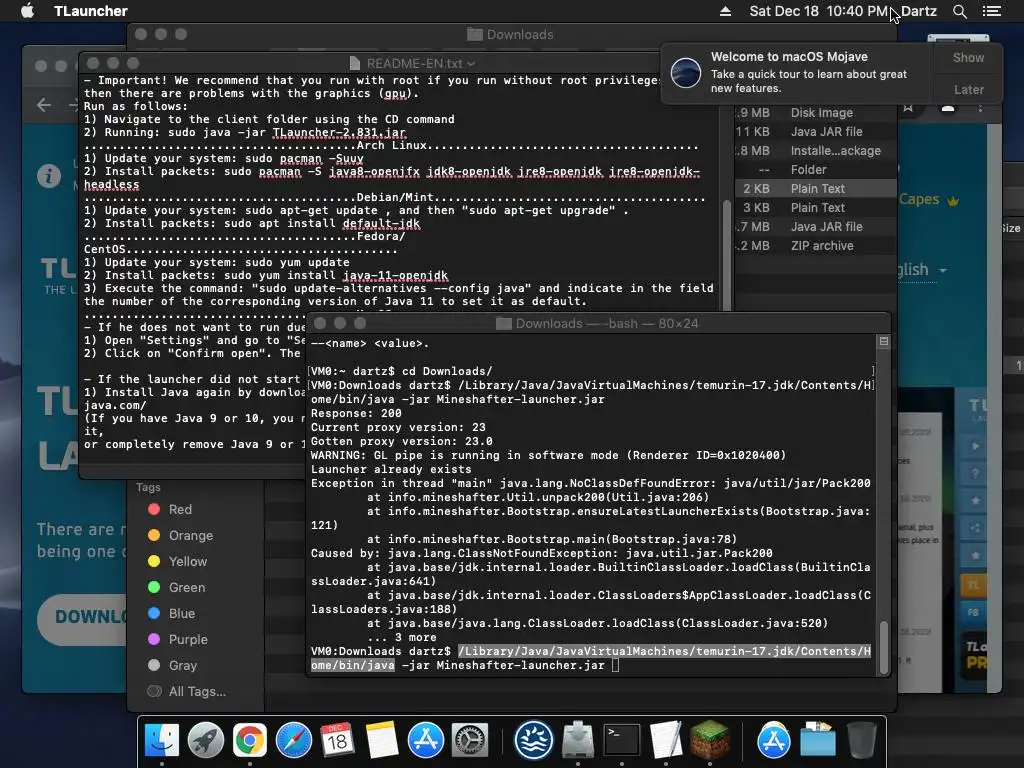Open System Preferences gear in Dock
Image resolution: width=1024 pixels, height=768 pixels.
470,741
